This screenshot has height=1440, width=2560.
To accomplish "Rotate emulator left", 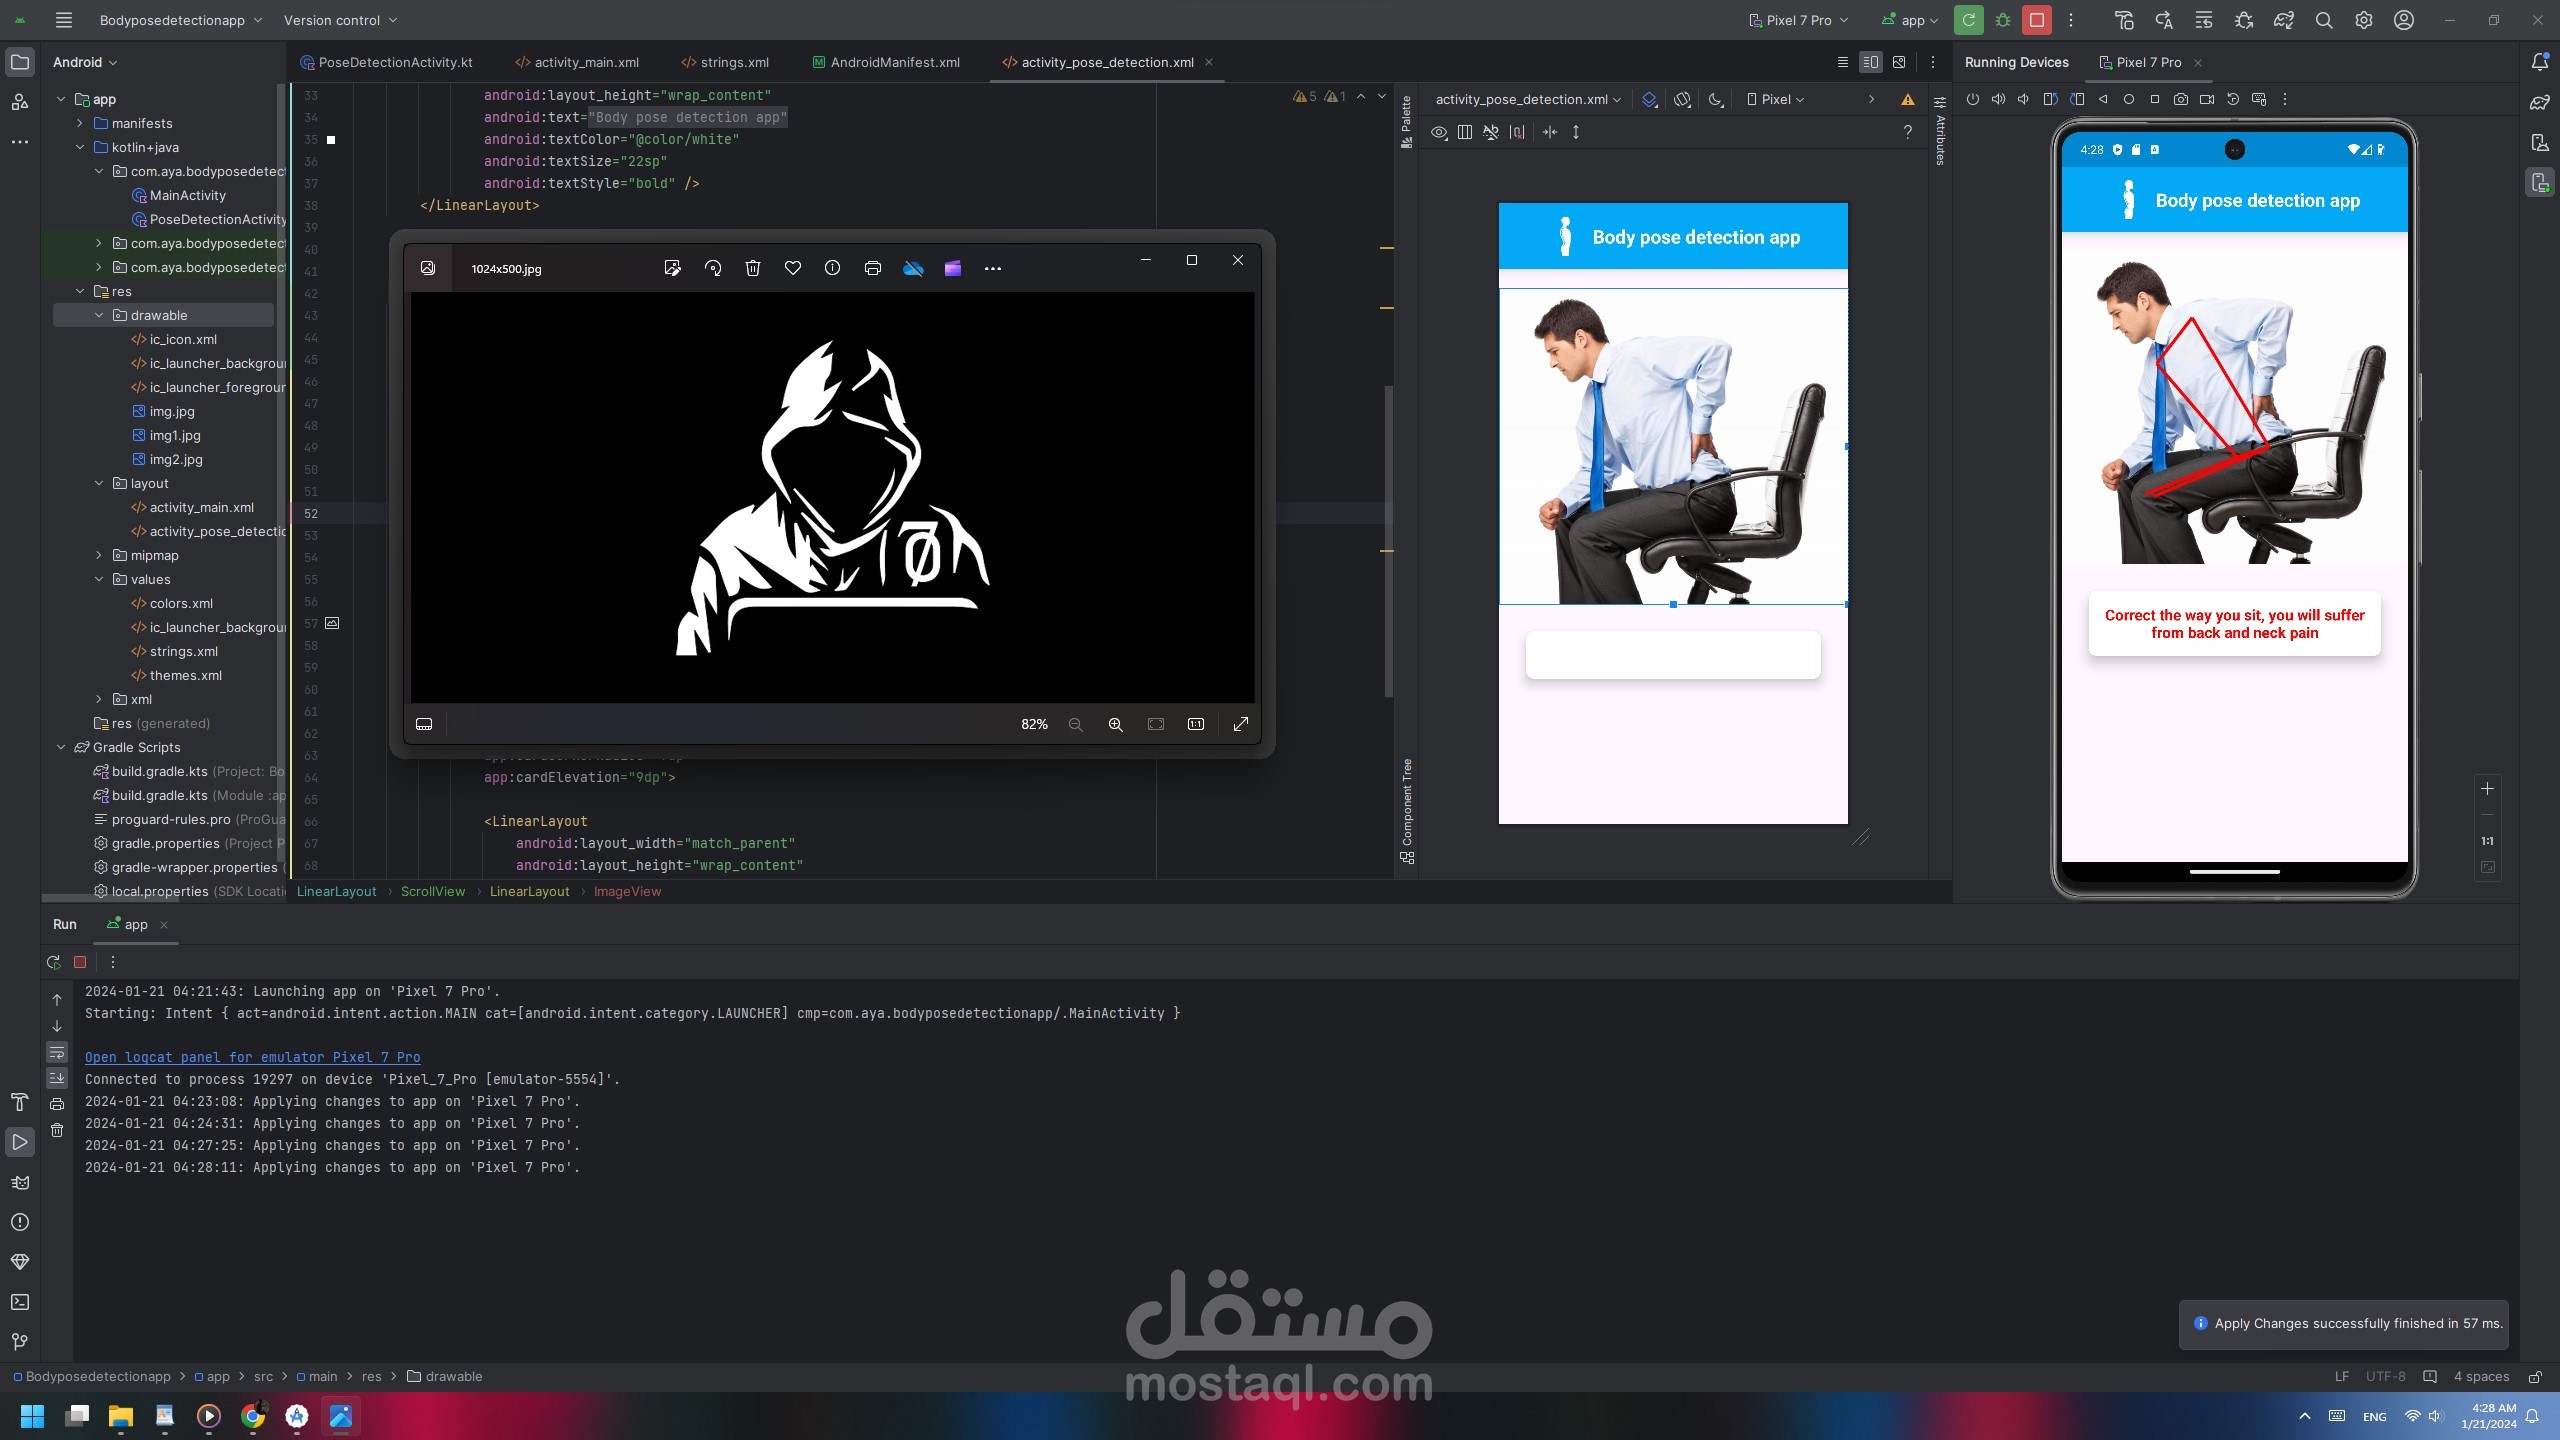I will click(x=2050, y=99).
